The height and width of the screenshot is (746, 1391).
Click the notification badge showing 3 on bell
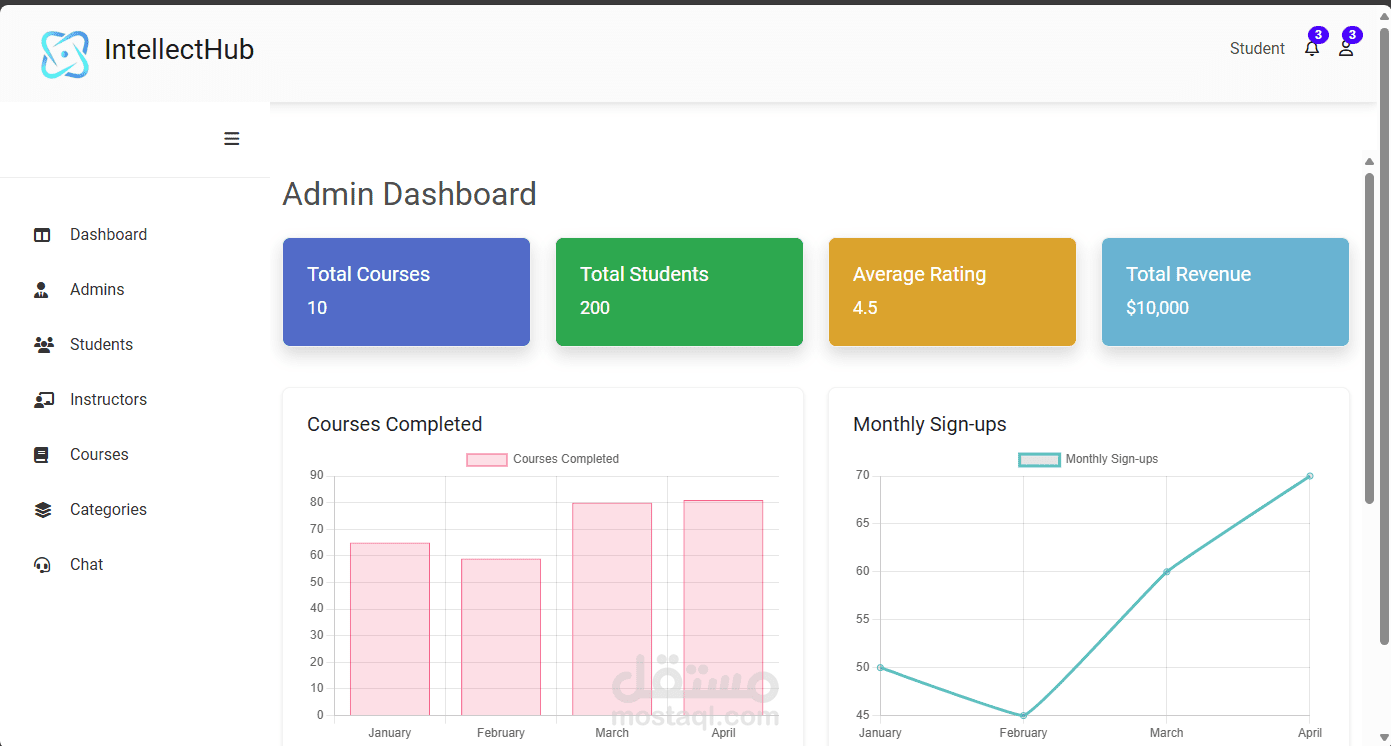pyautogui.click(x=1318, y=35)
